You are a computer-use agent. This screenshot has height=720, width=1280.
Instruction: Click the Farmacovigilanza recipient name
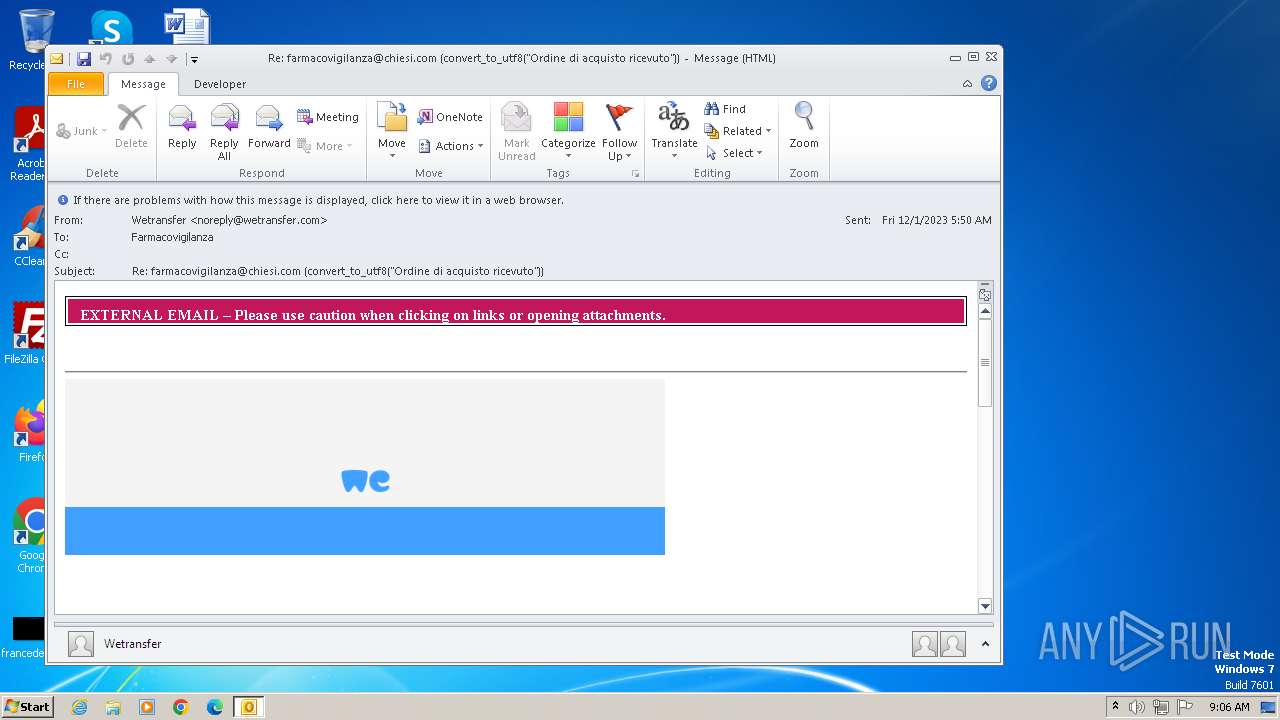[172, 237]
